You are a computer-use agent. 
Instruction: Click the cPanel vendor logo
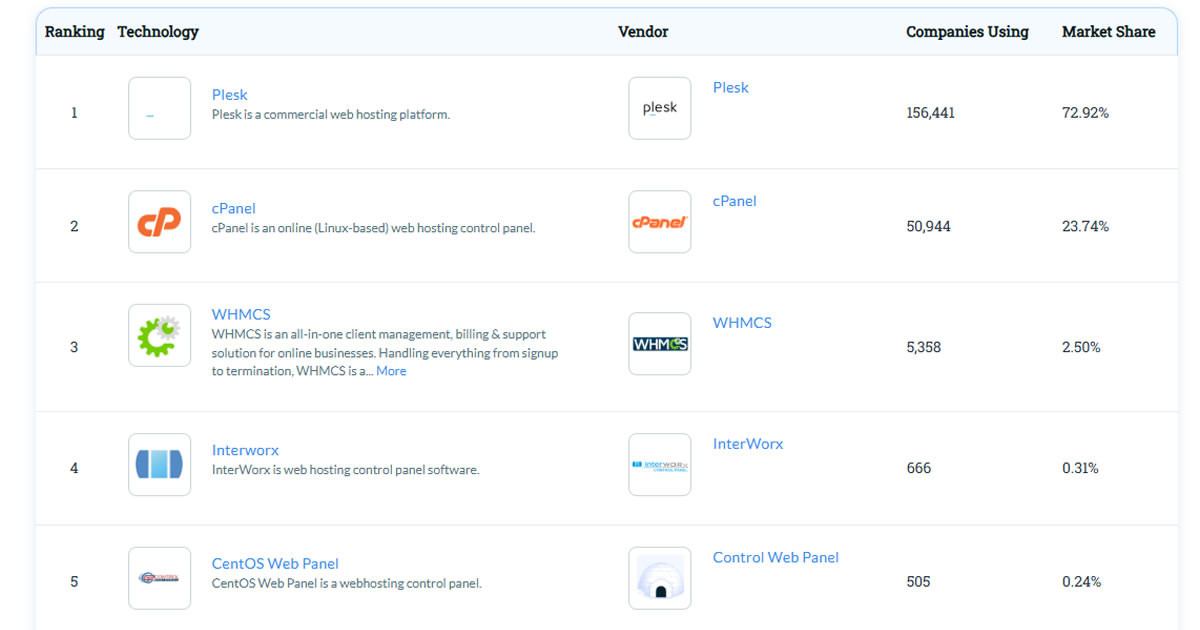coord(659,222)
